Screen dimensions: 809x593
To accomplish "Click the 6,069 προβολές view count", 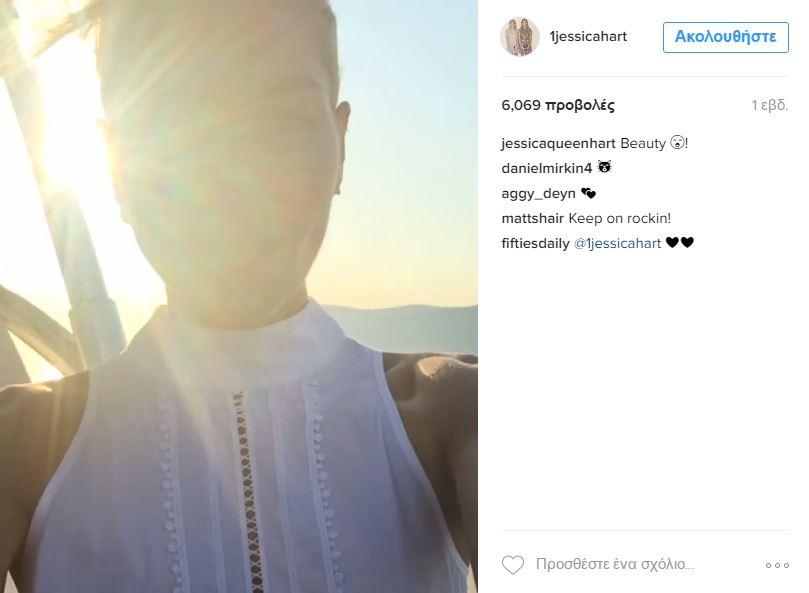I will (558, 105).
